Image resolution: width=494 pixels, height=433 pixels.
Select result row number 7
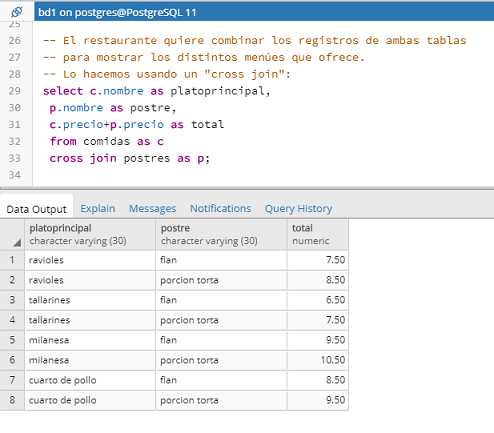[12, 380]
